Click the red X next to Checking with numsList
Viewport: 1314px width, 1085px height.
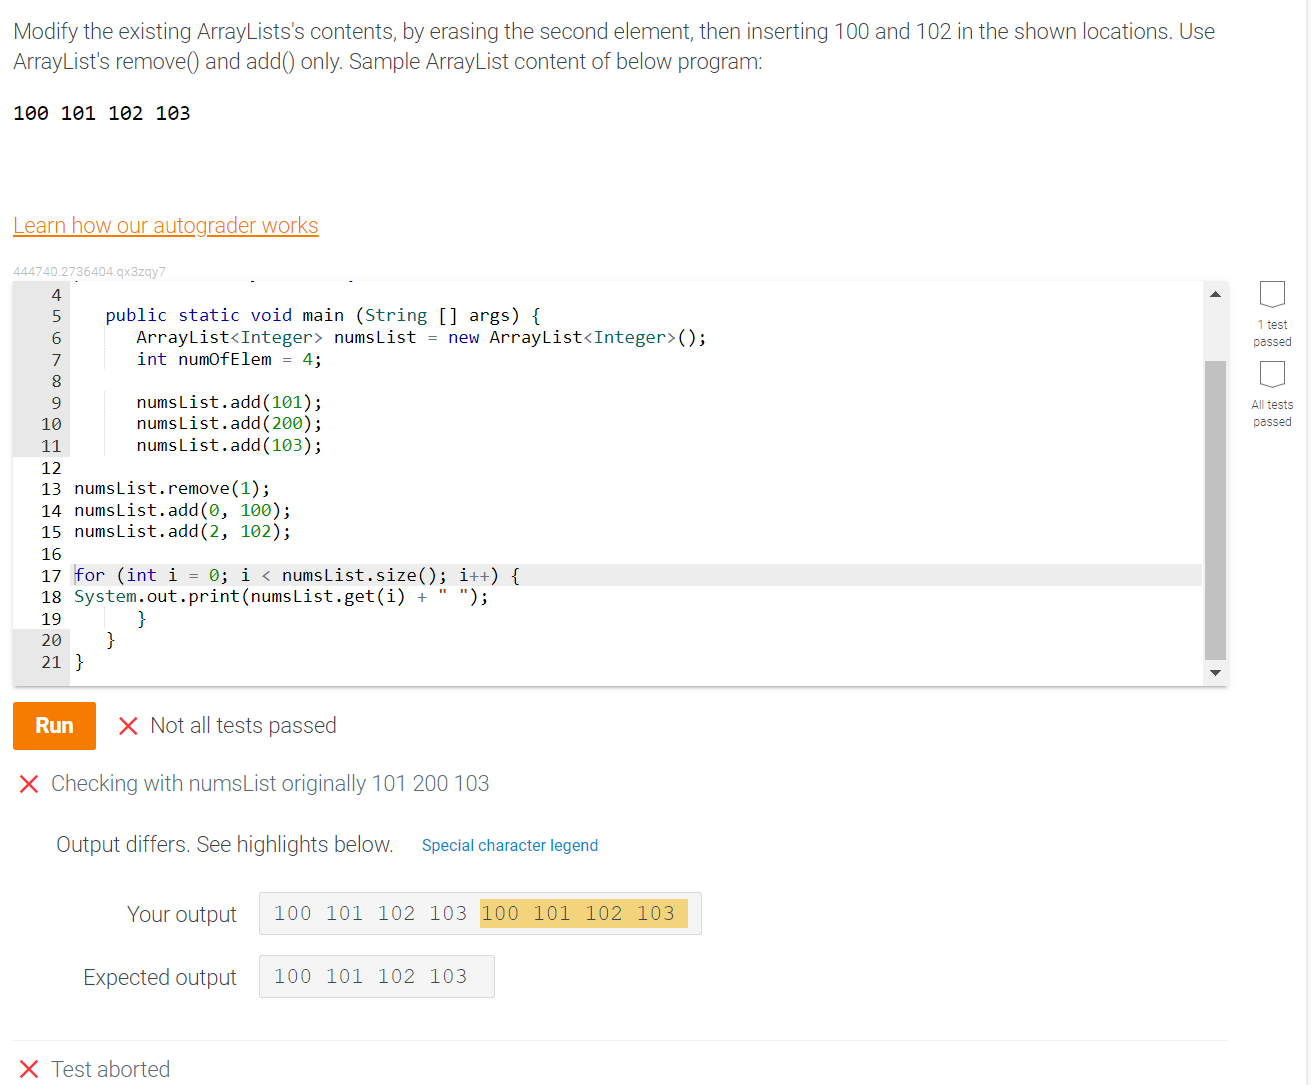(28, 783)
